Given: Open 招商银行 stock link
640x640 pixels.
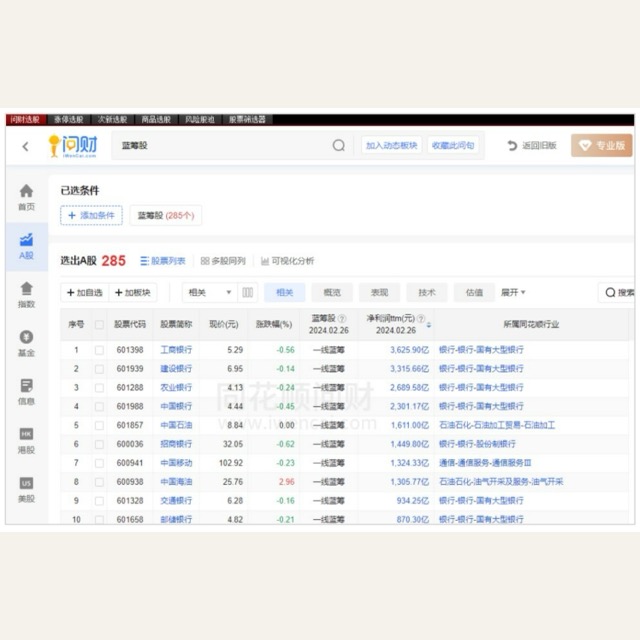Looking at the screenshot, I should [176, 444].
